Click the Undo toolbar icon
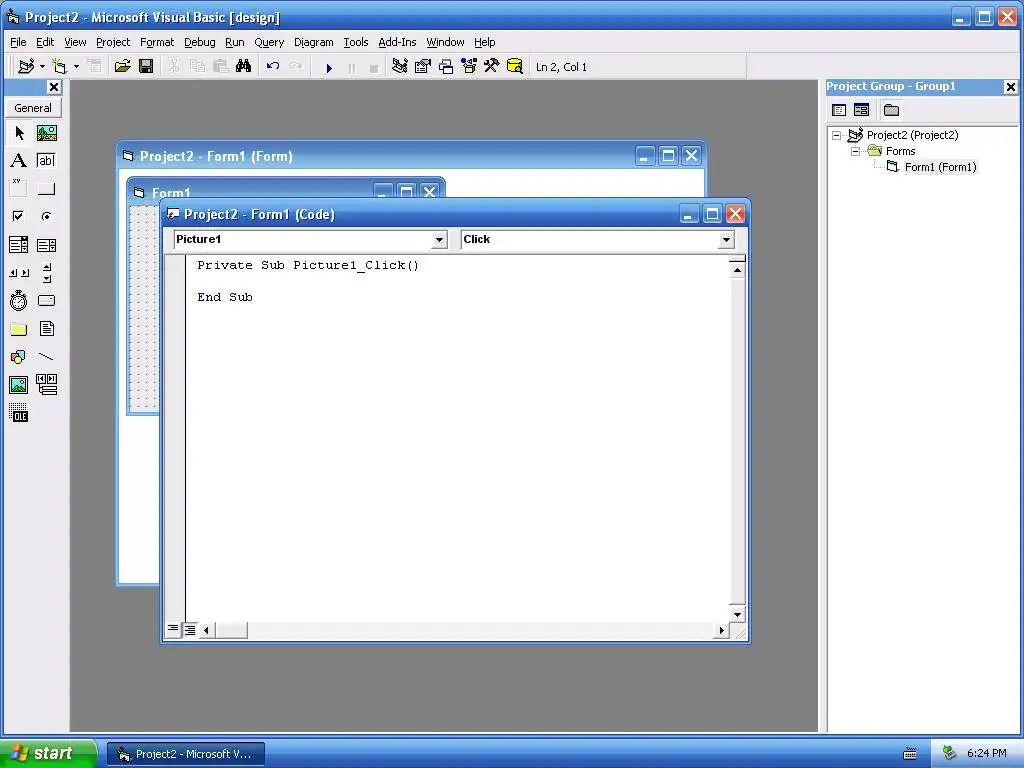Screen dimensions: 1024x768 point(273,67)
